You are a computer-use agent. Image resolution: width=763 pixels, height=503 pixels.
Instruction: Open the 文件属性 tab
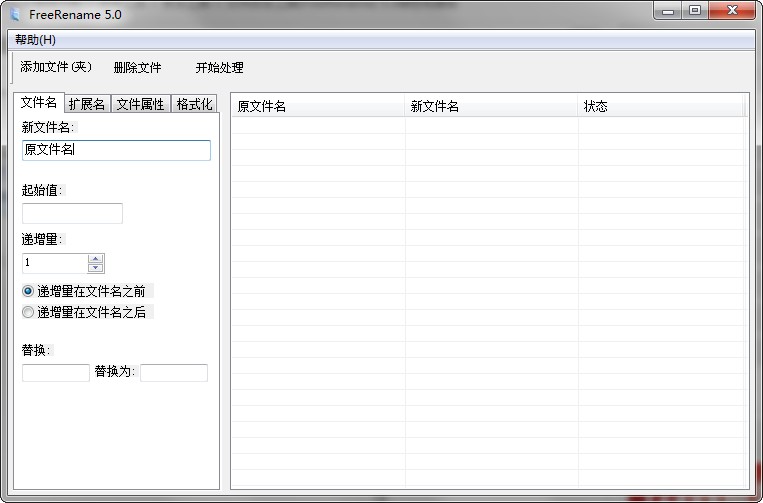point(140,104)
